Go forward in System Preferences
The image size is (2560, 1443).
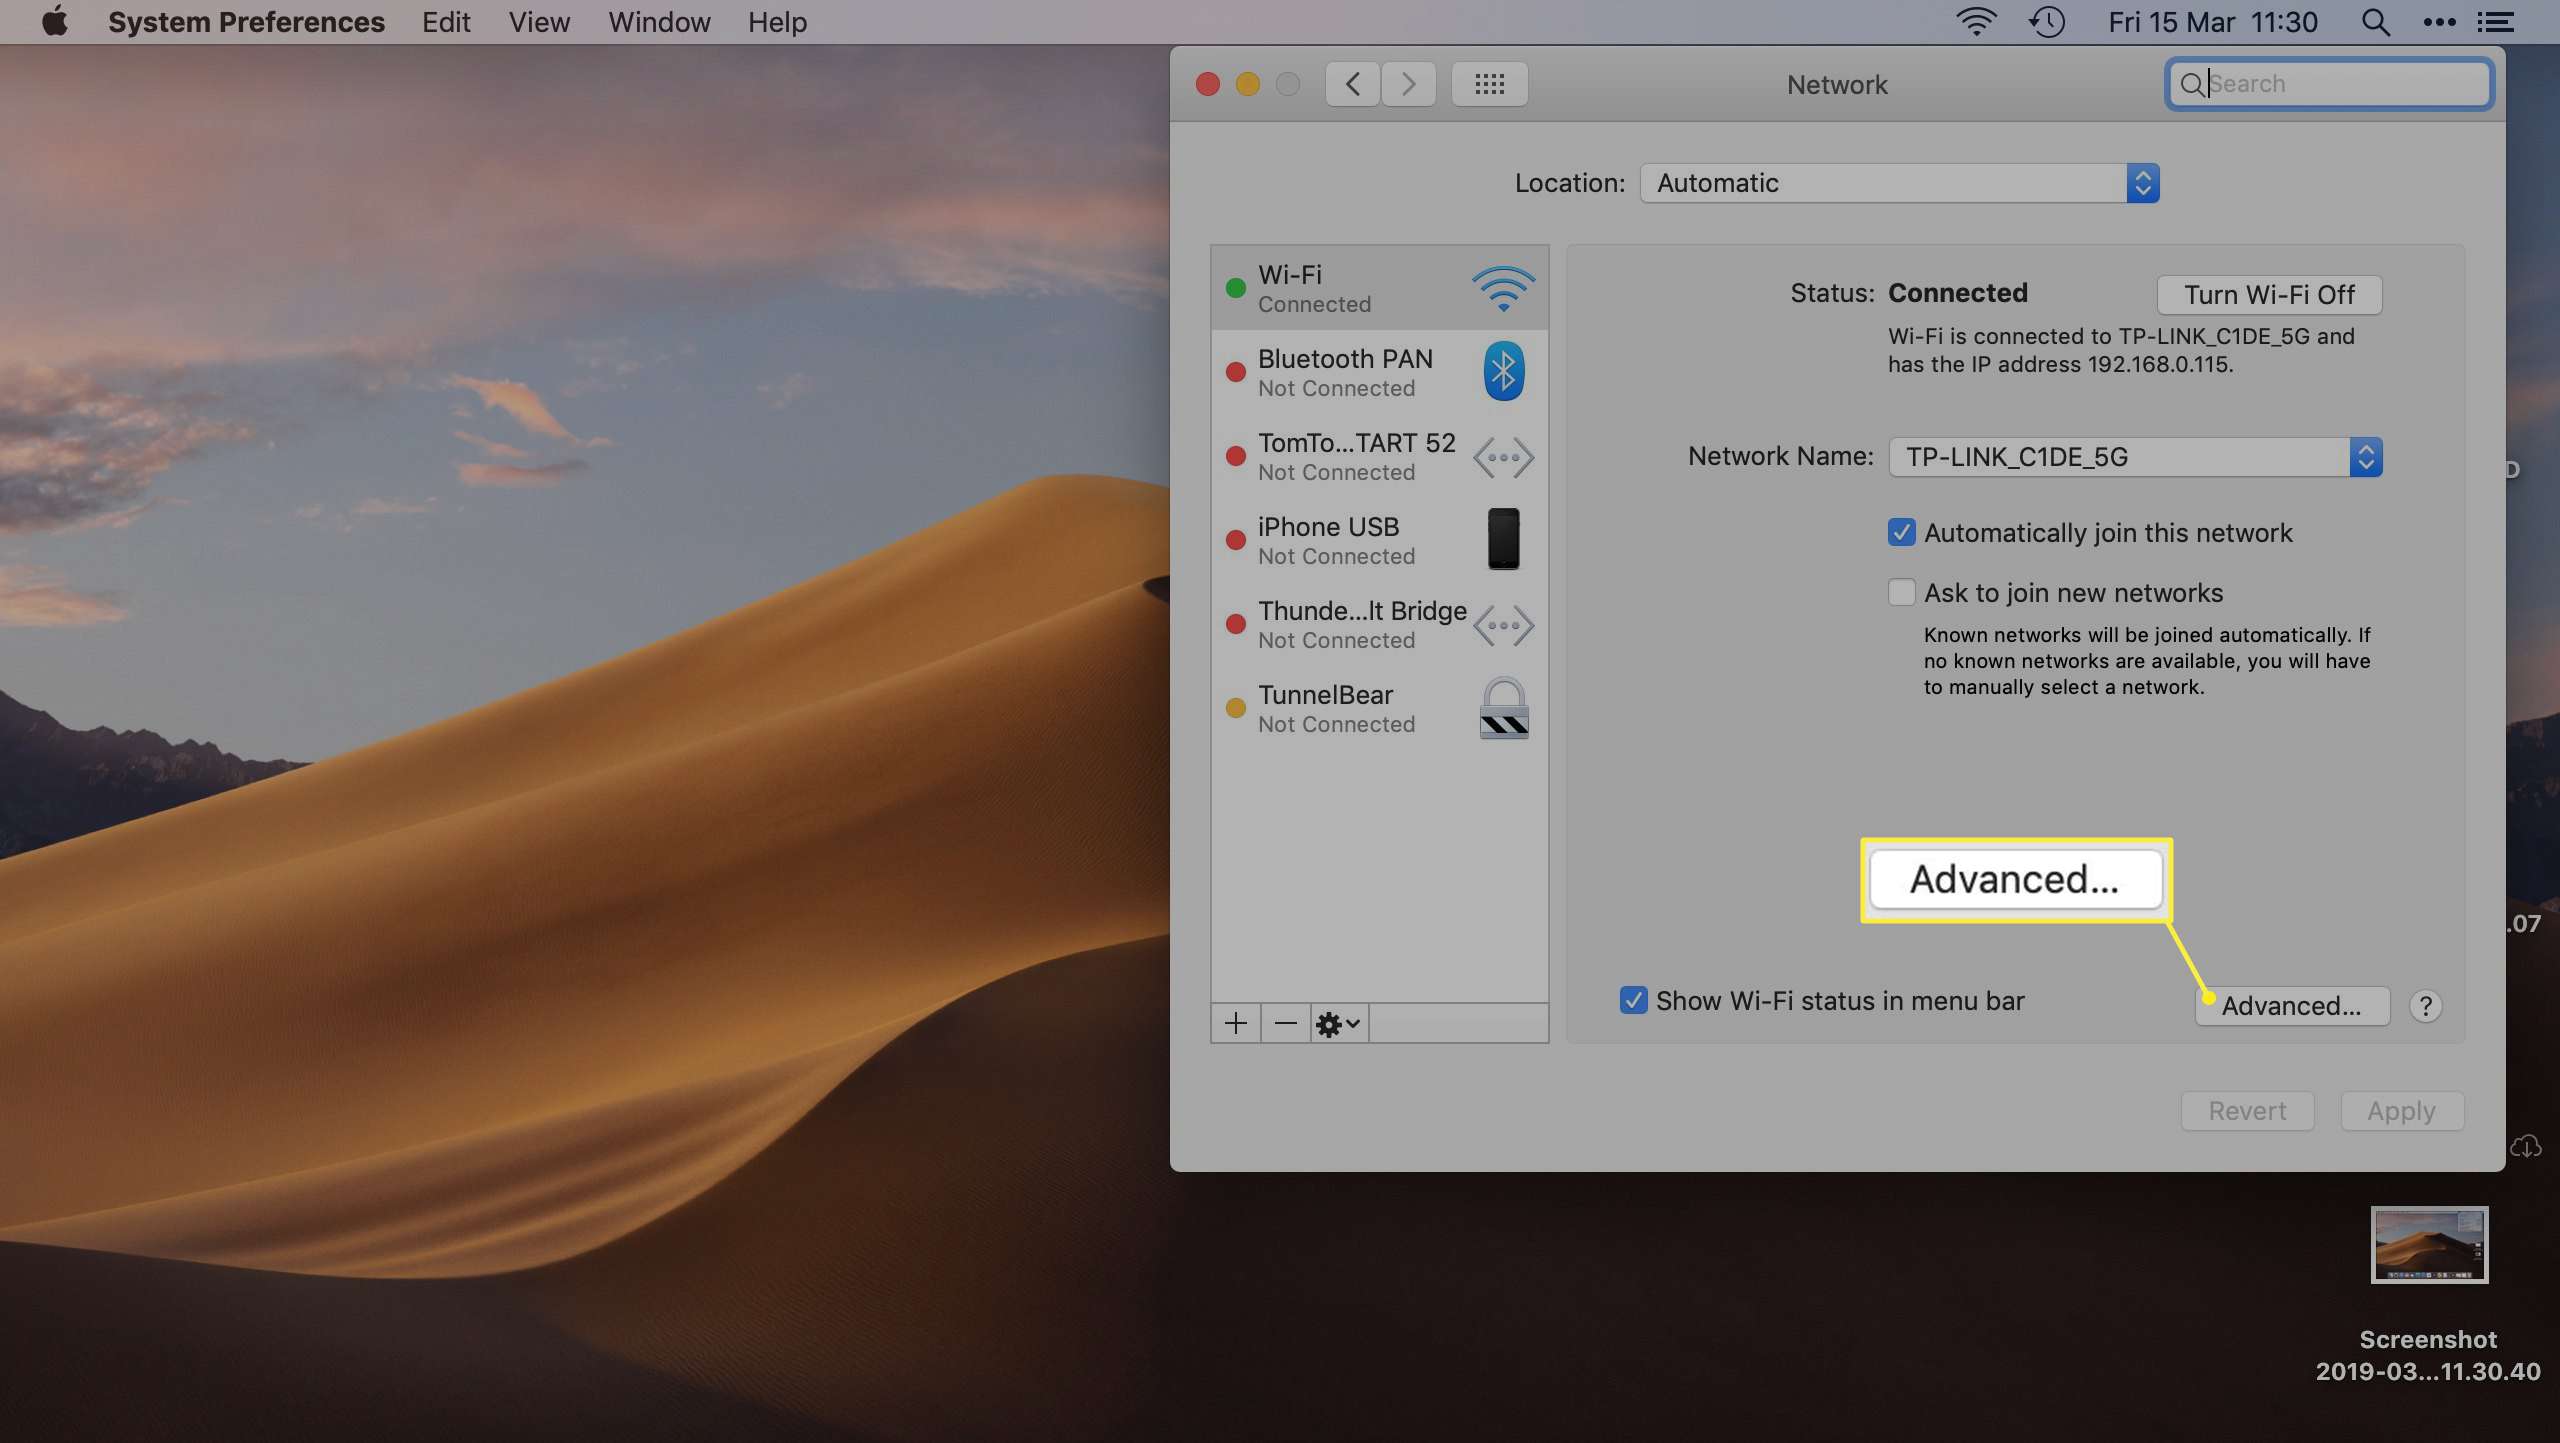point(1408,84)
